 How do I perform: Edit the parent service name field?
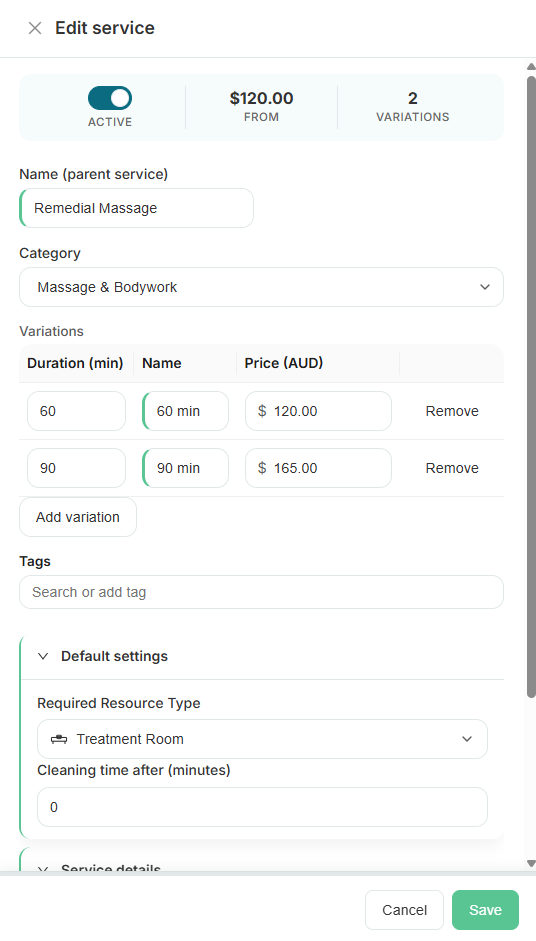tap(136, 208)
